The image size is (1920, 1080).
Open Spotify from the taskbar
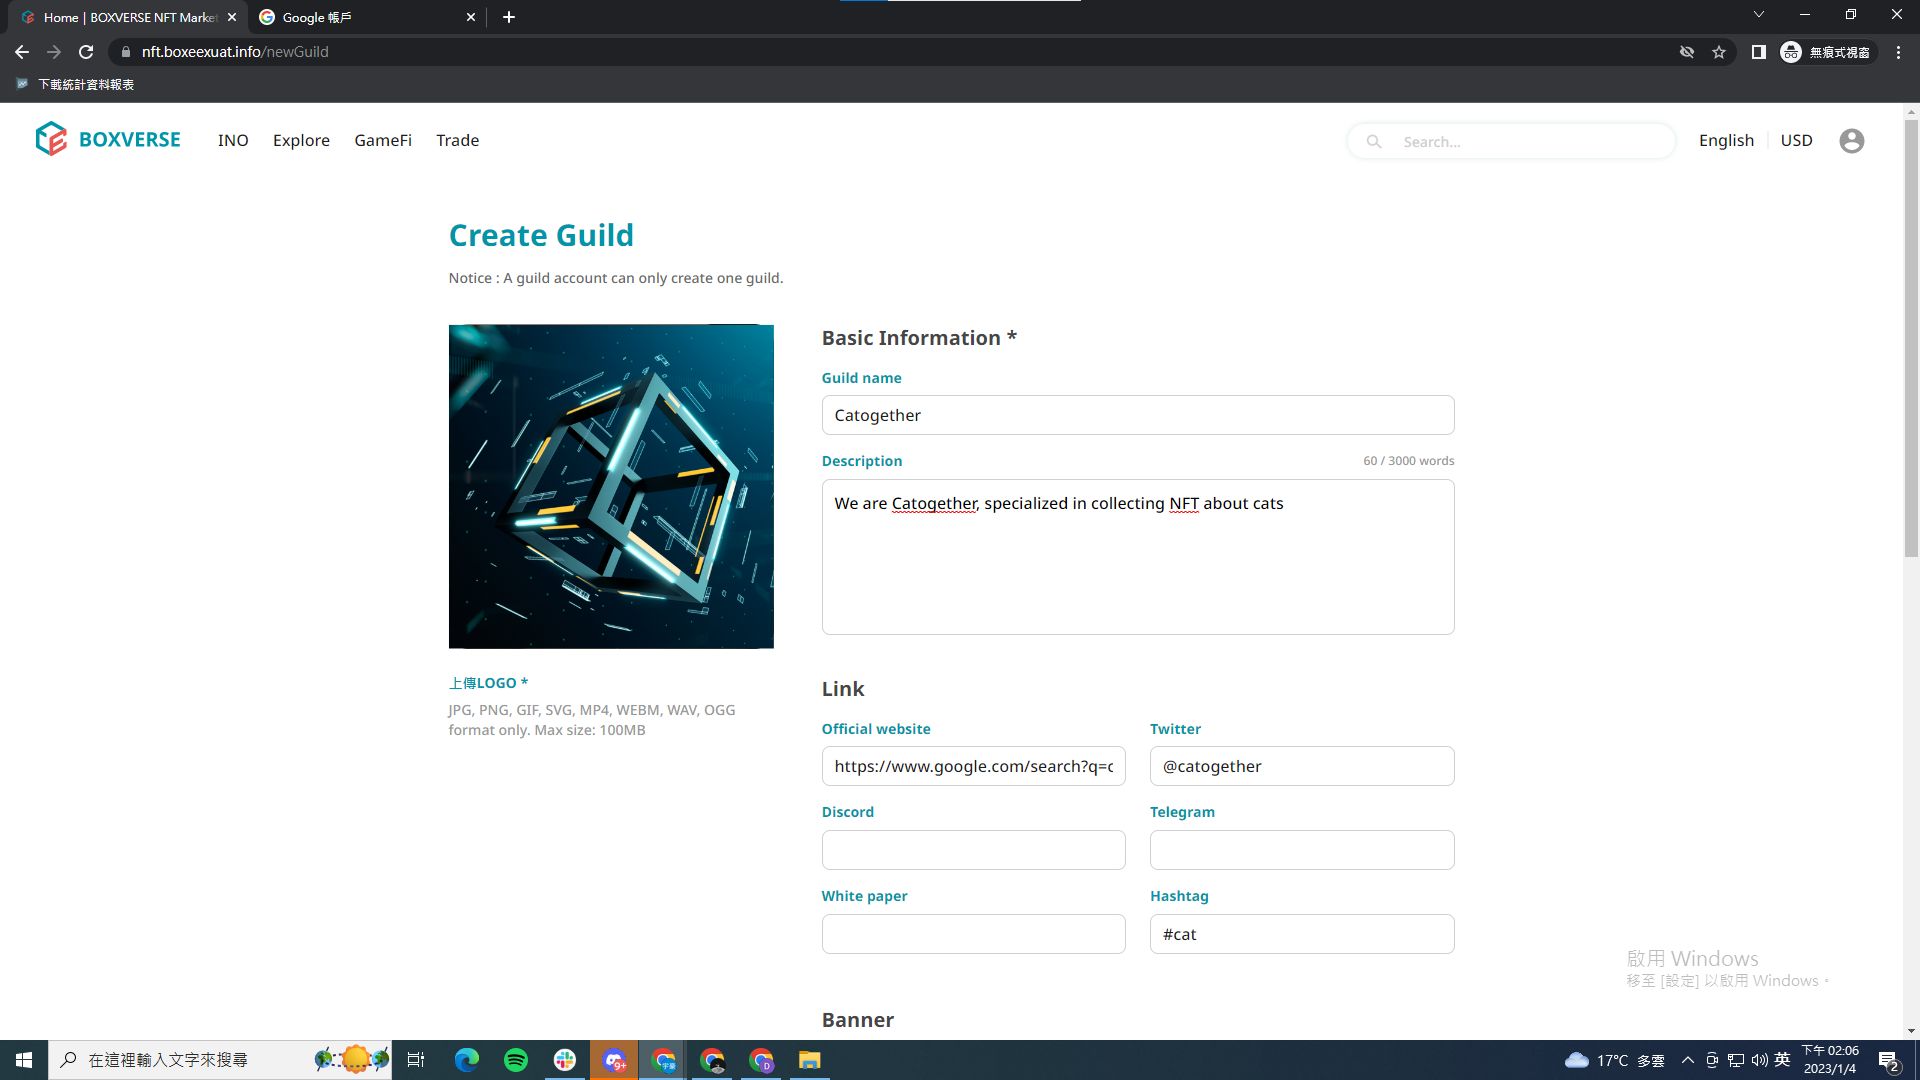tap(516, 1060)
